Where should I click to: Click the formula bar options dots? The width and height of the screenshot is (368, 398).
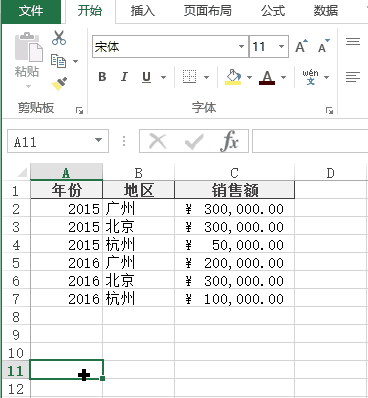(124, 141)
